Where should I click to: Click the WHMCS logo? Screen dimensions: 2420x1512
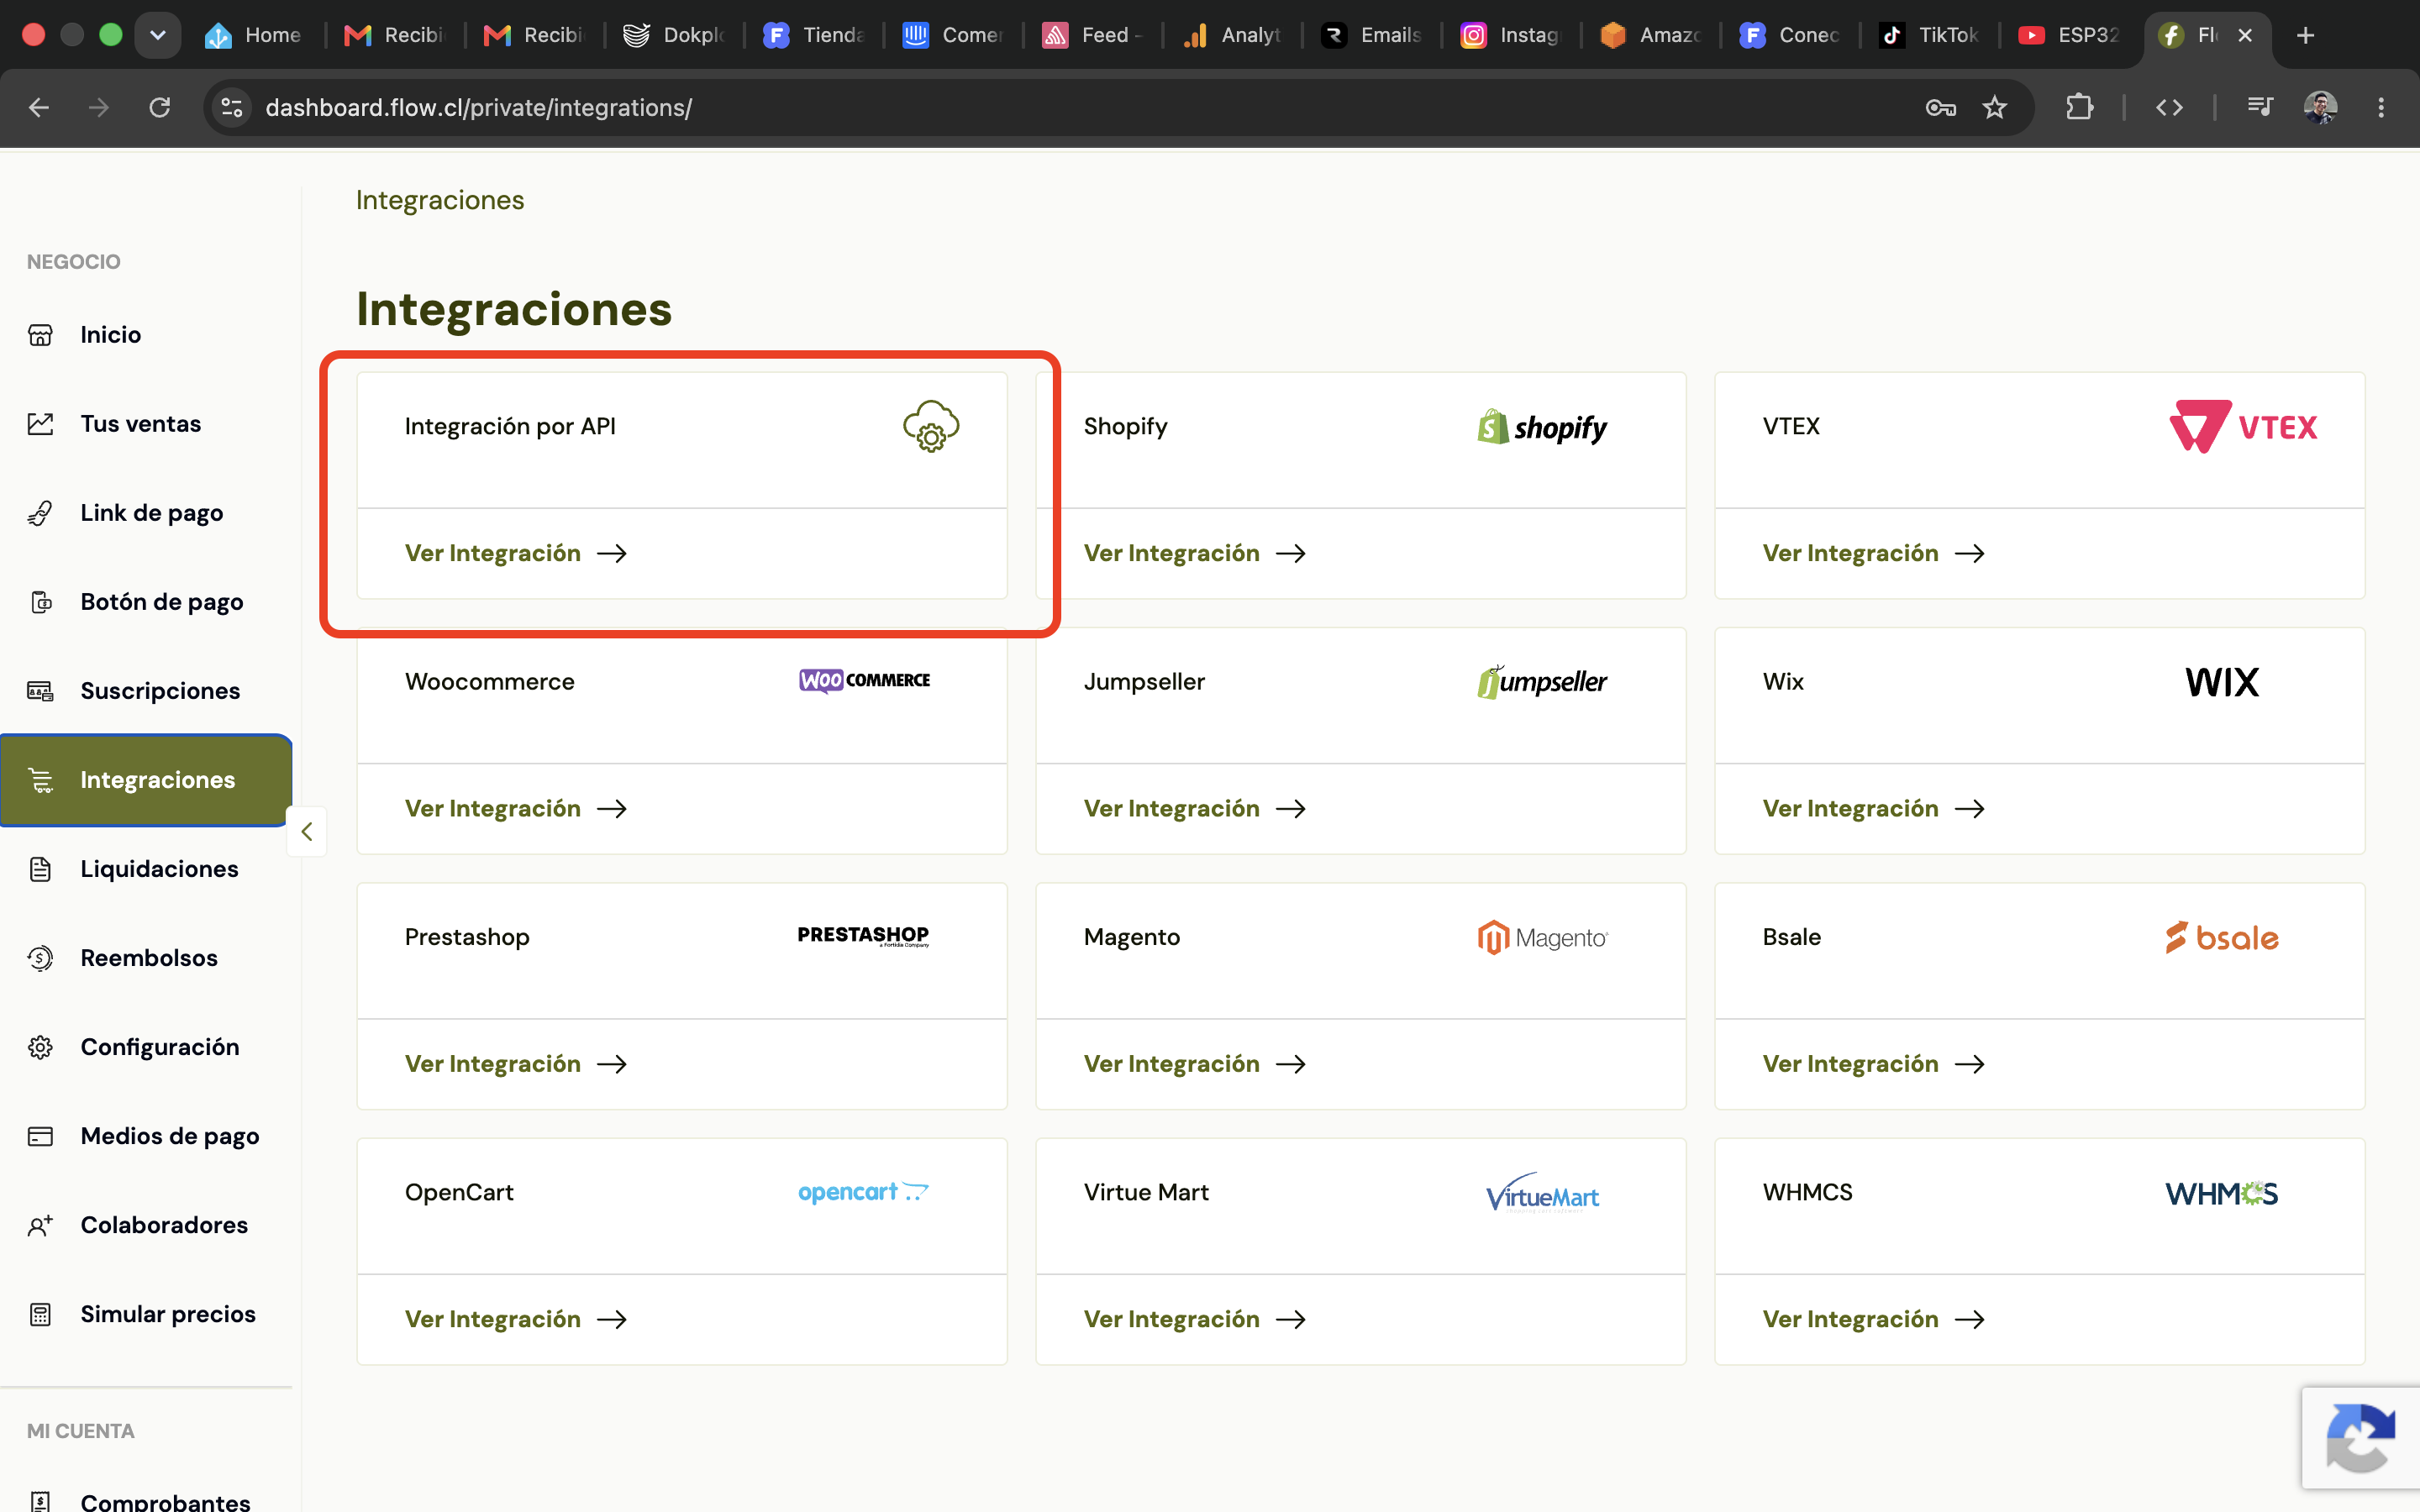2222,1193
